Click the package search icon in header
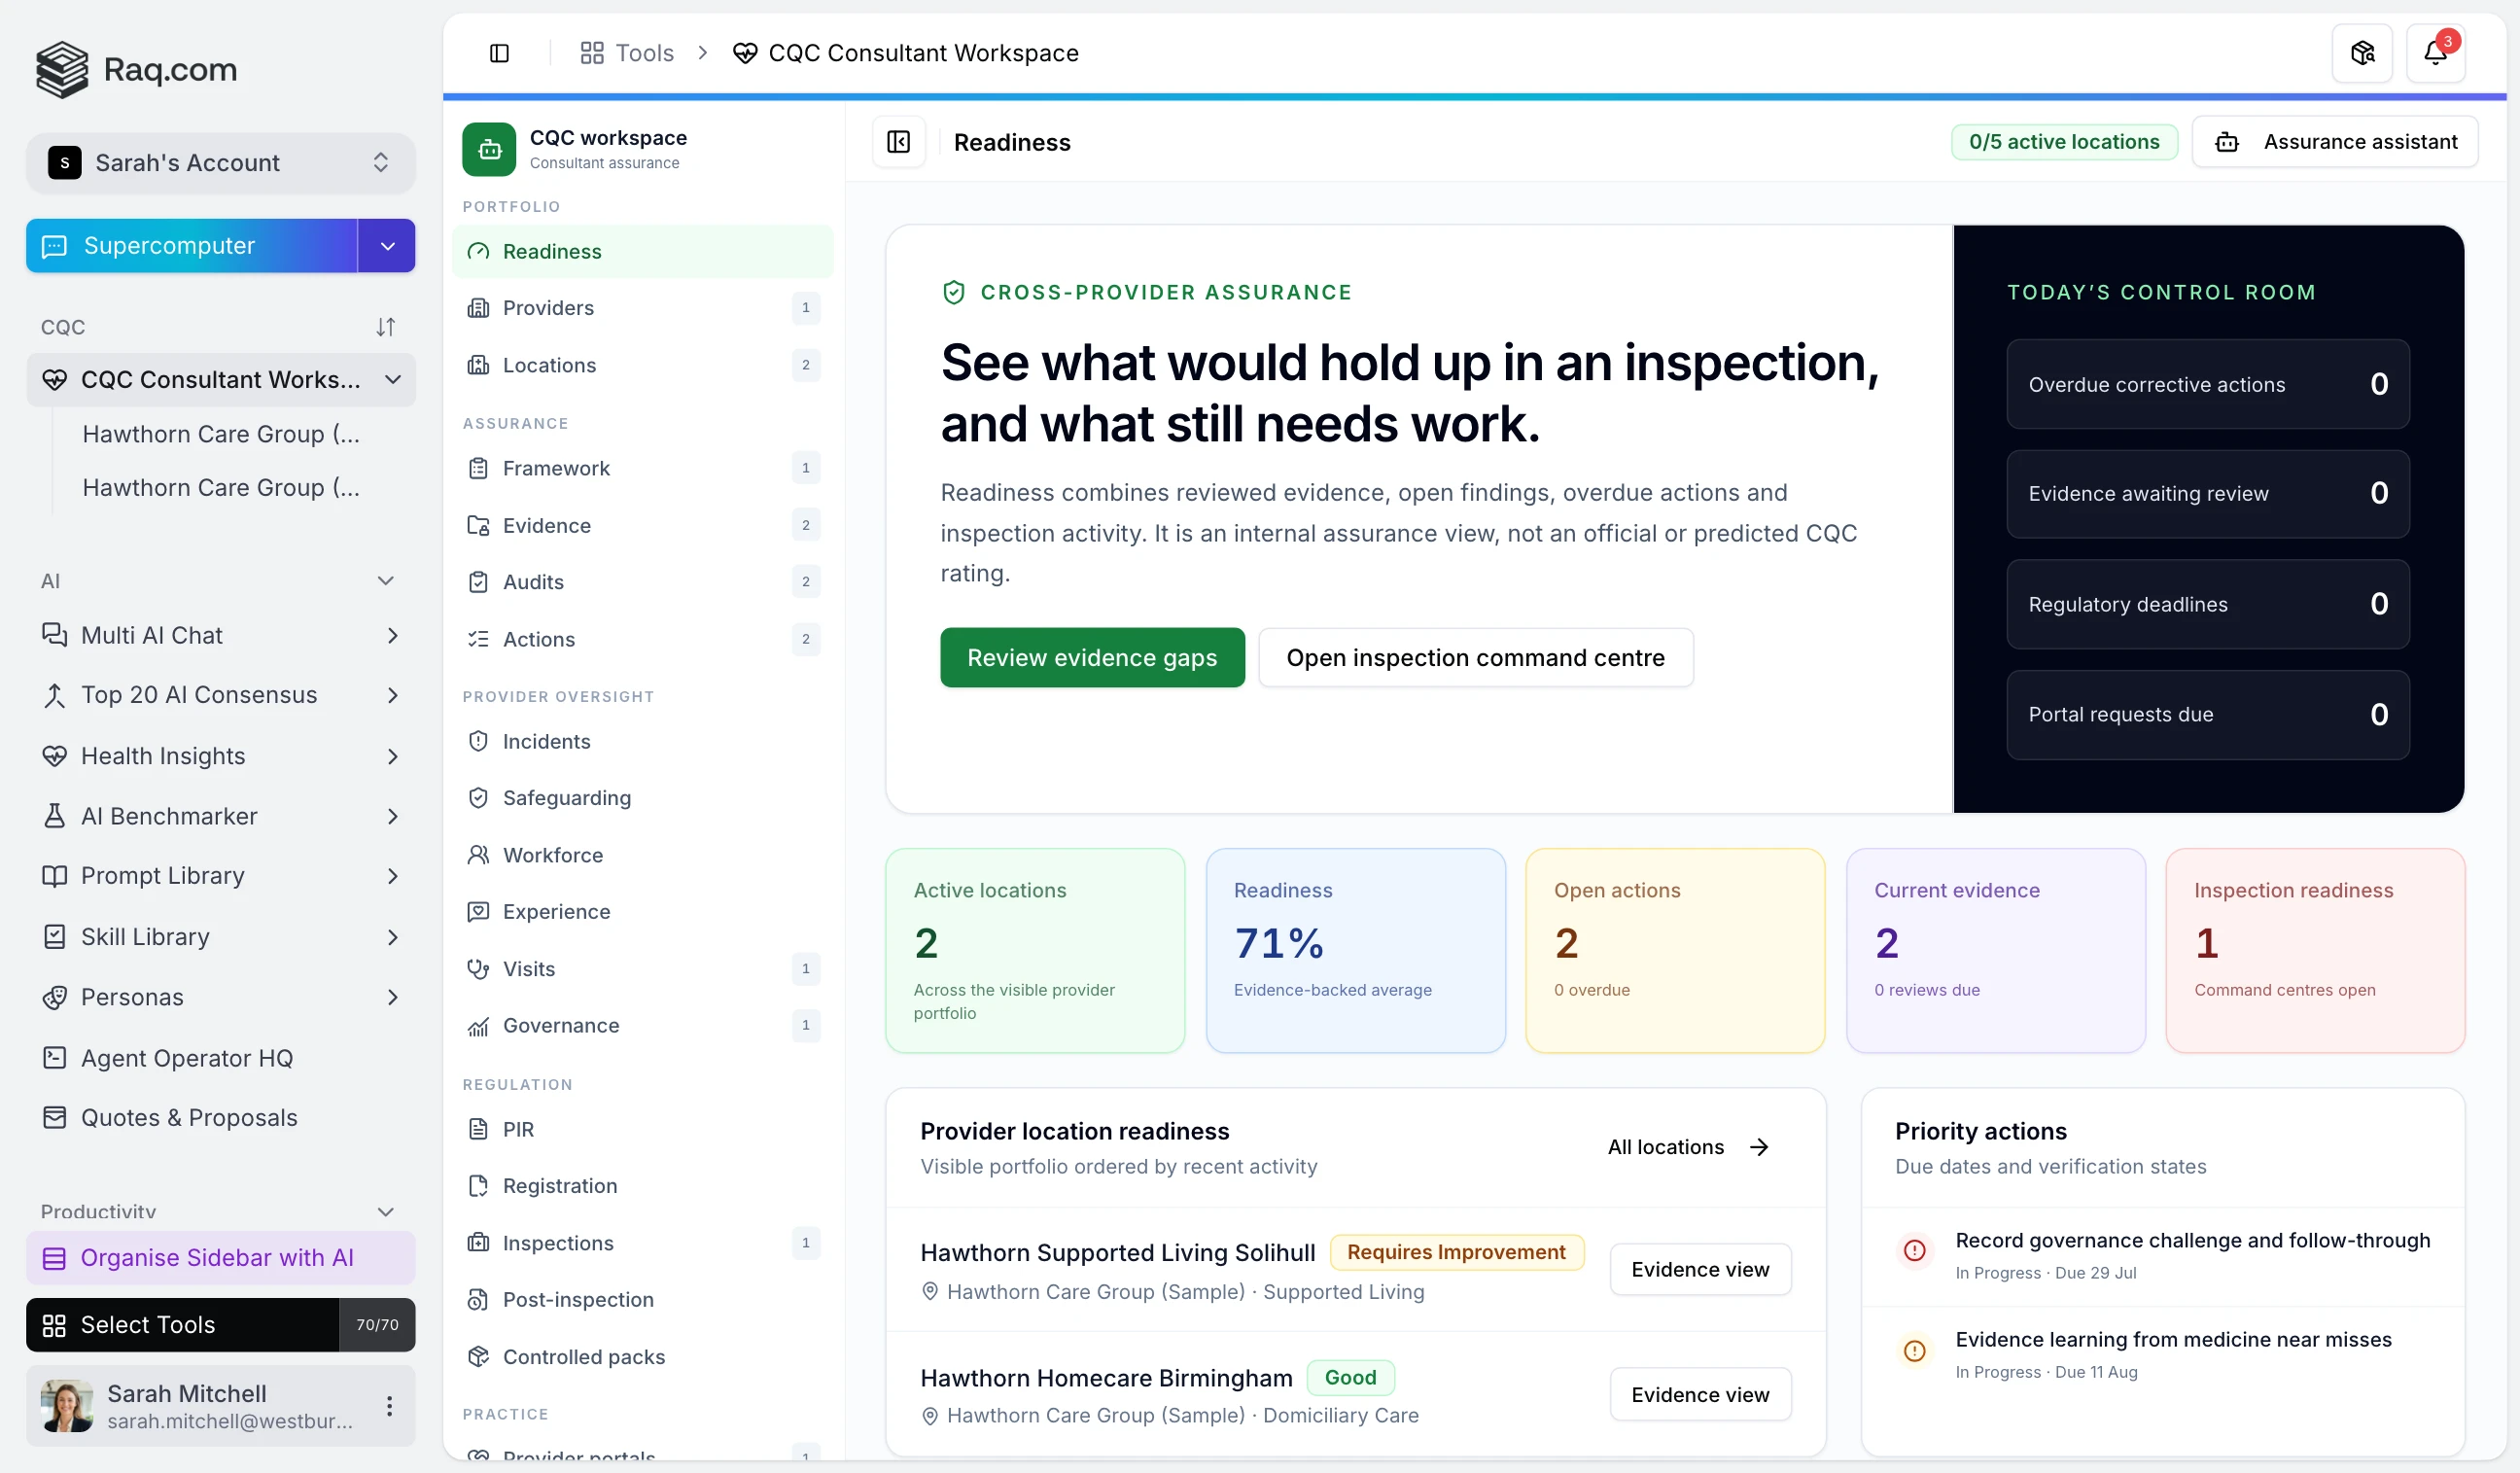Image resolution: width=2520 pixels, height=1473 pixels. (x=2362, y=53)
